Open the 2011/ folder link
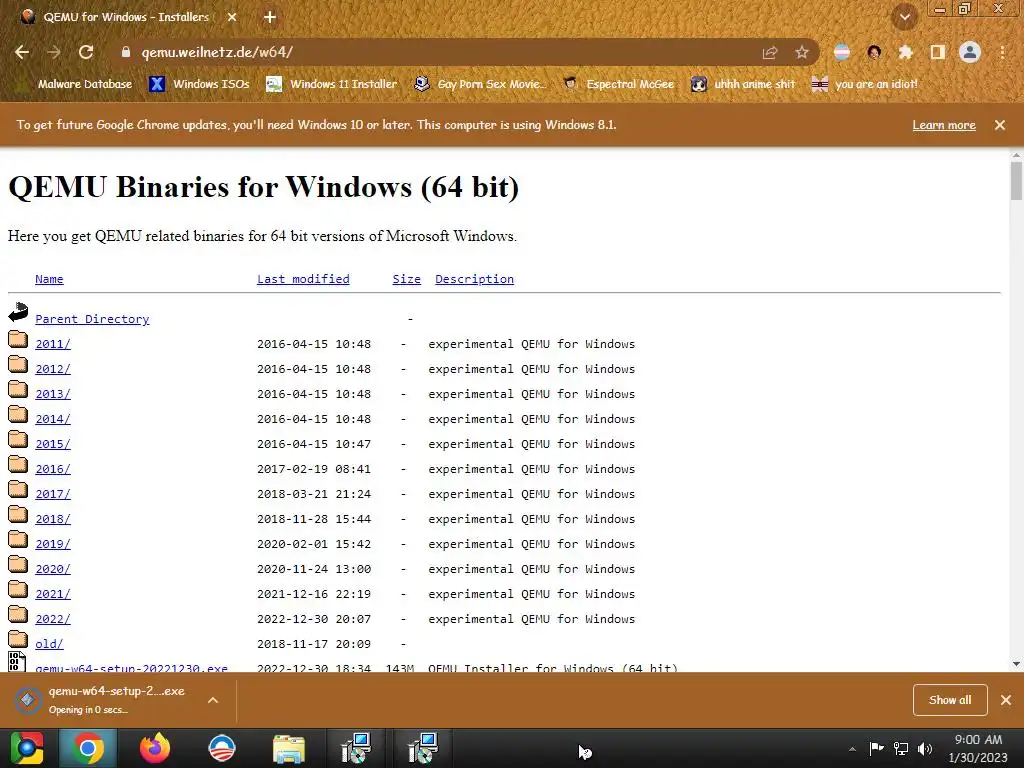 pyautogui.click(x=53, y=344)
